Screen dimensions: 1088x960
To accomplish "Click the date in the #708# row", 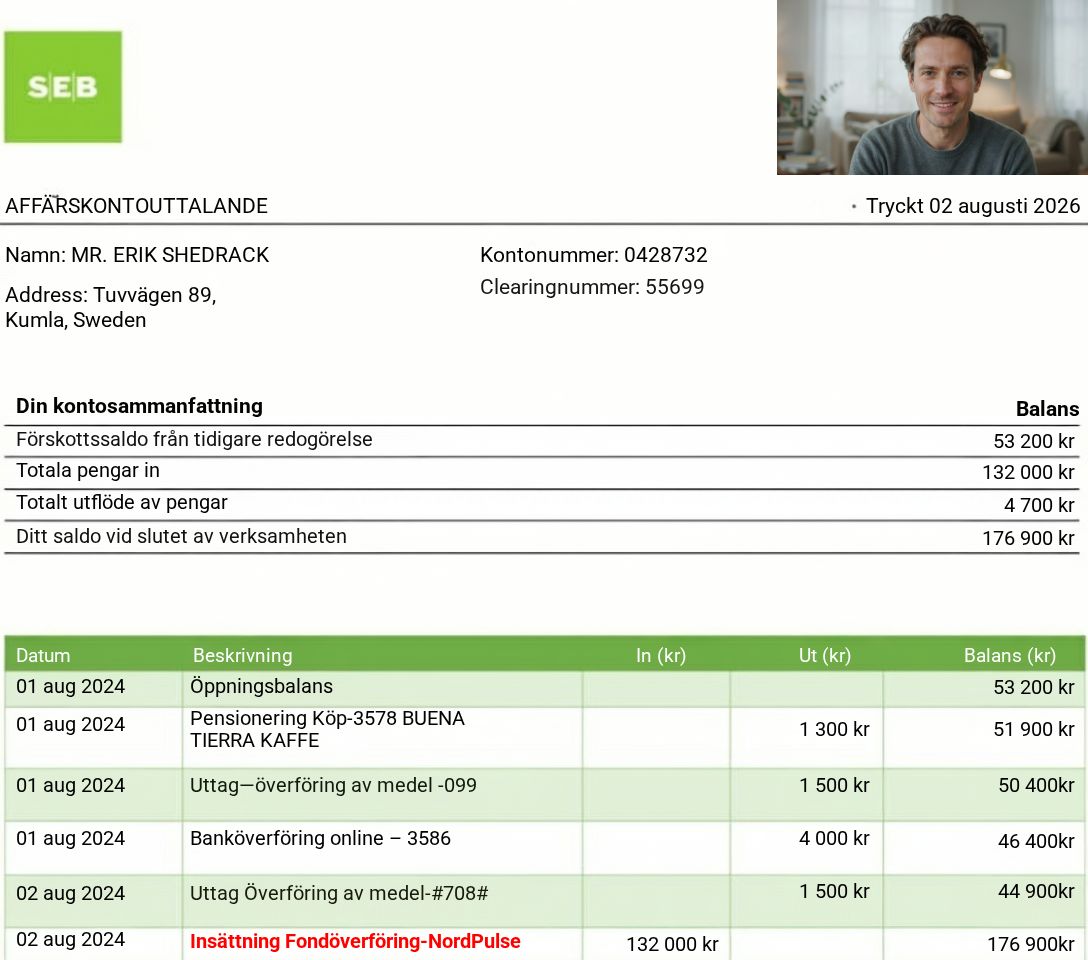I will pos(71,893).
